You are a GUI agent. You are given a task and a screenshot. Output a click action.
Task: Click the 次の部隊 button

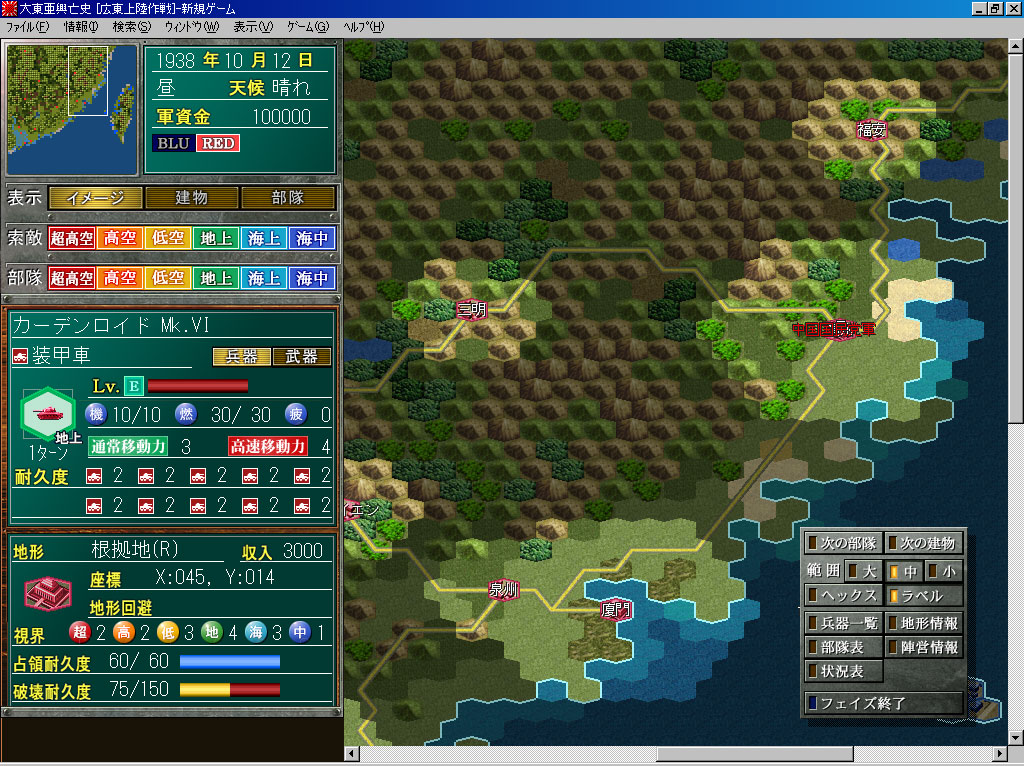pos(843,543)
